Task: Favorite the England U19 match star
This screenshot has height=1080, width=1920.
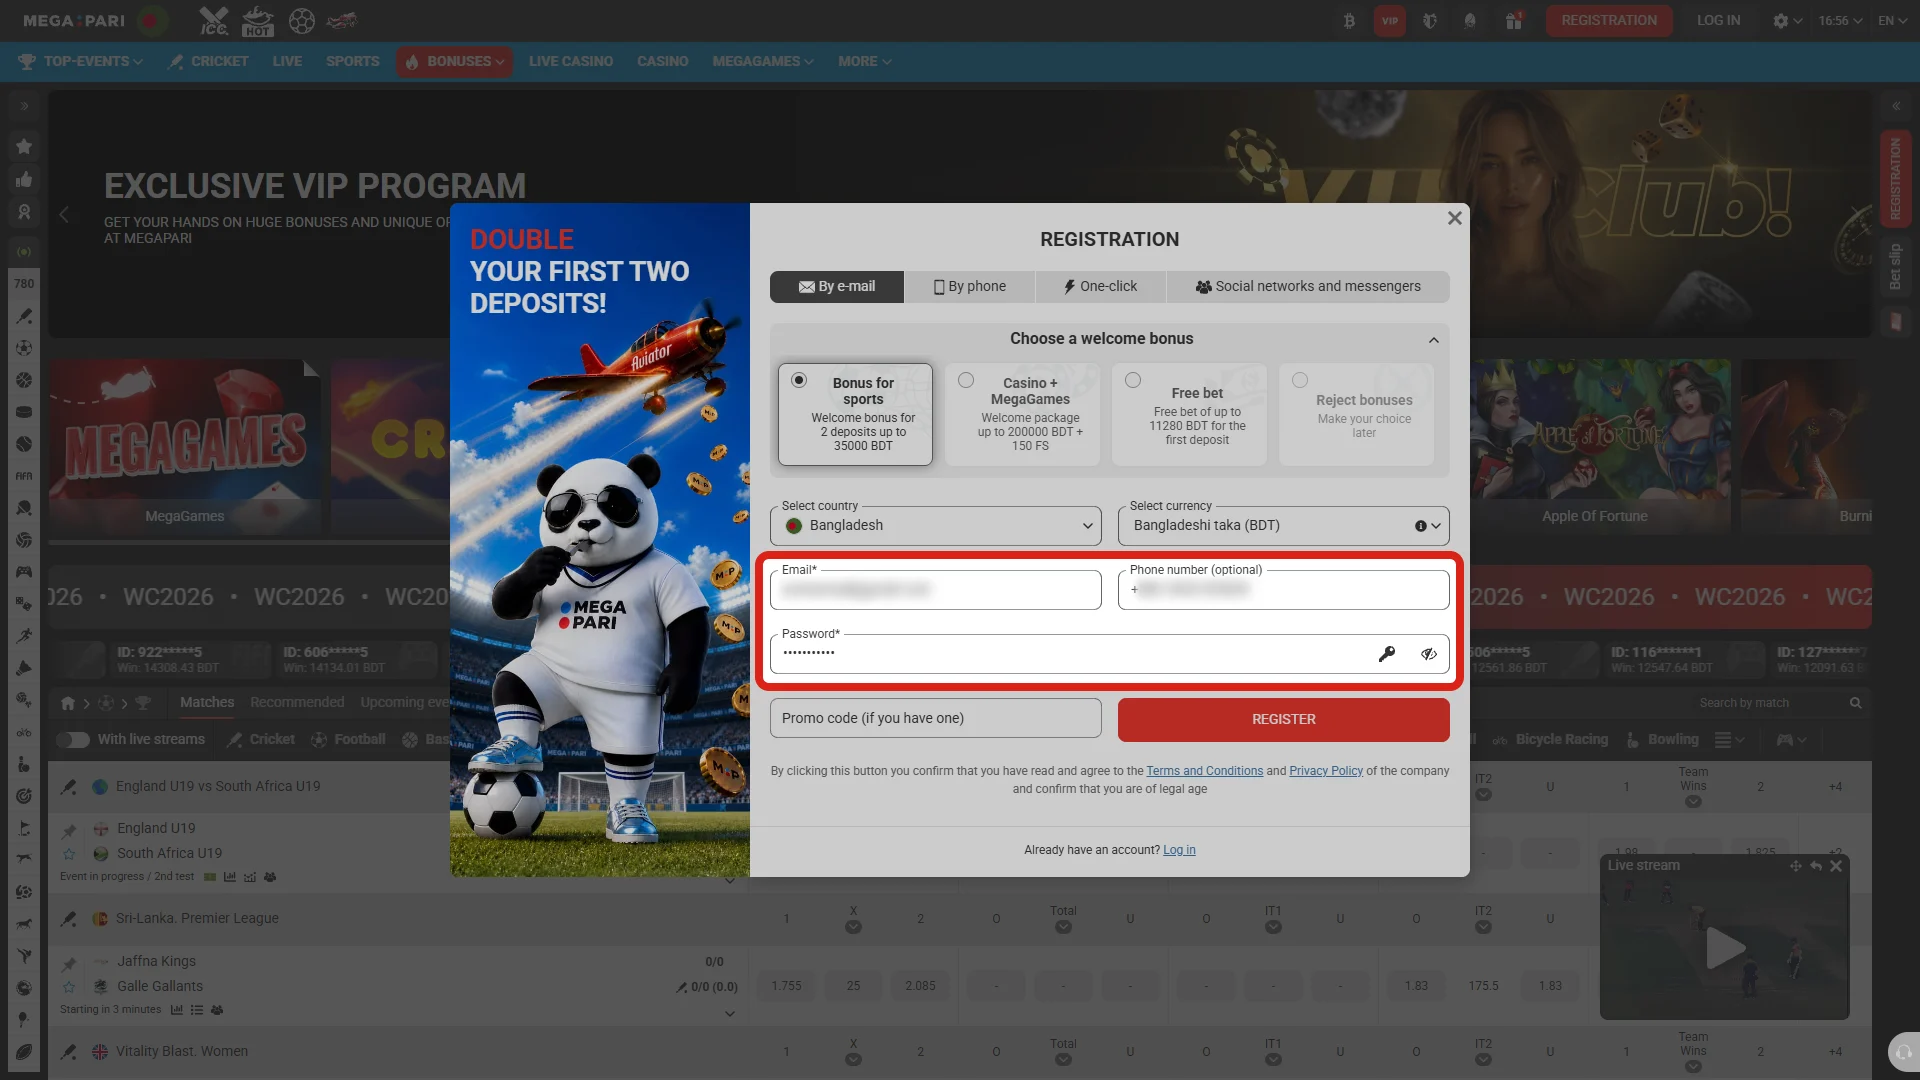Action: coord(69,854)
